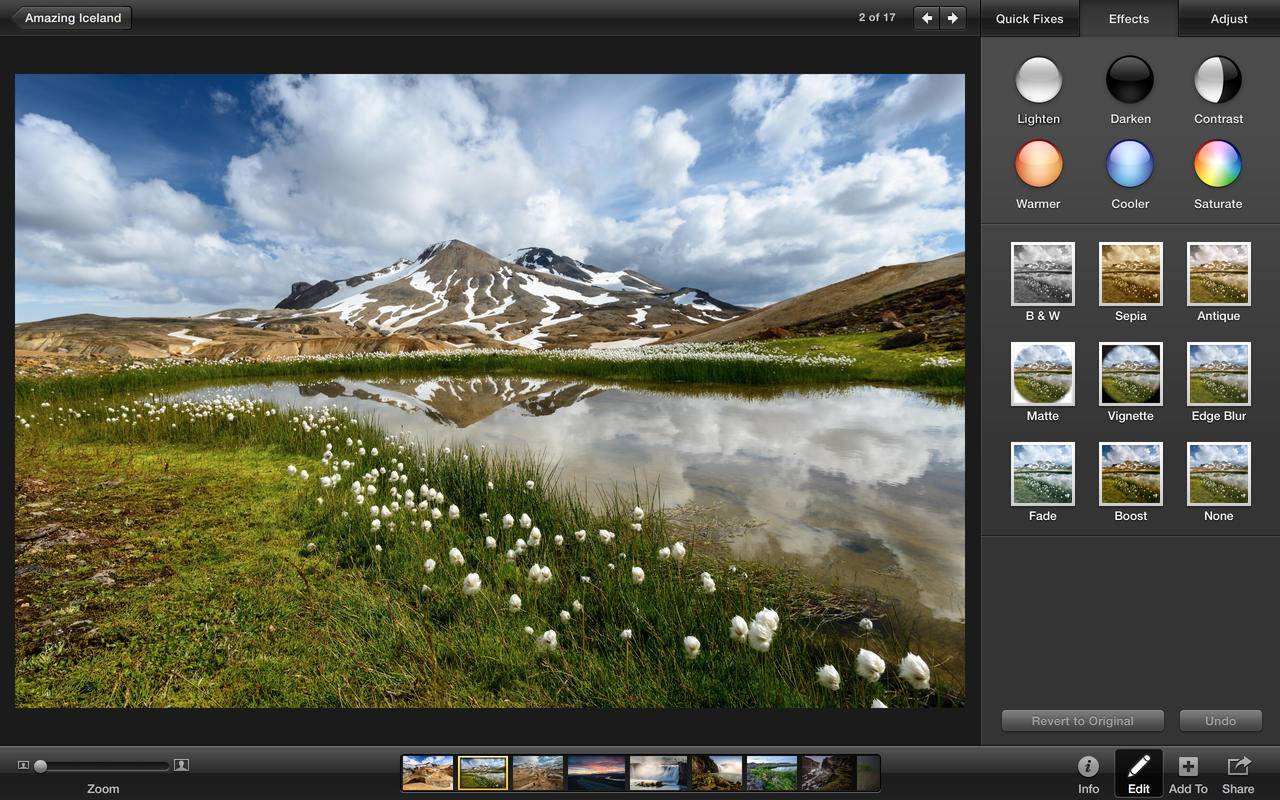Go to the next photo arrow

[x=954, y=18]
